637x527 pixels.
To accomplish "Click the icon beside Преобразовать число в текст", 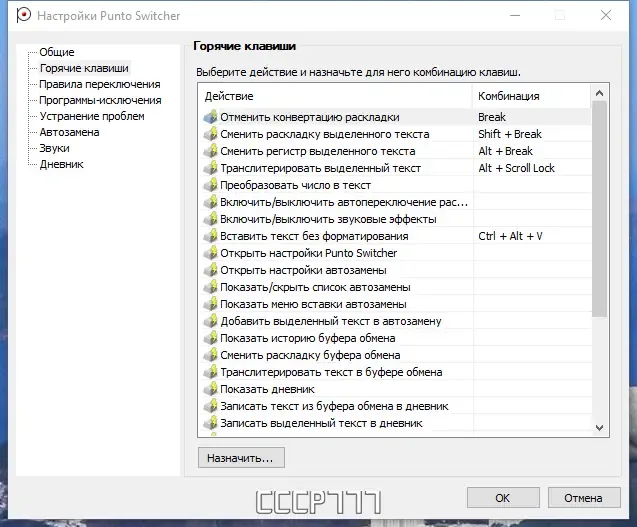I will [210, 185].
